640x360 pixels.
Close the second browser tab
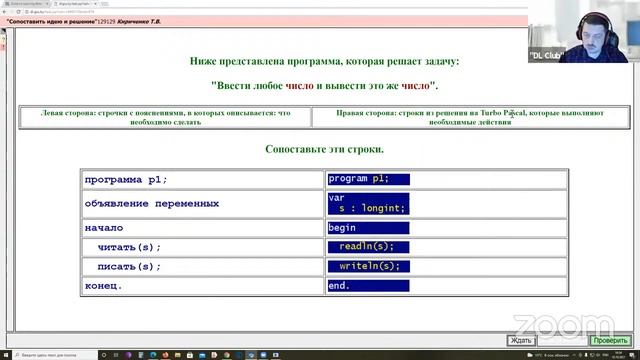[95, 3]
